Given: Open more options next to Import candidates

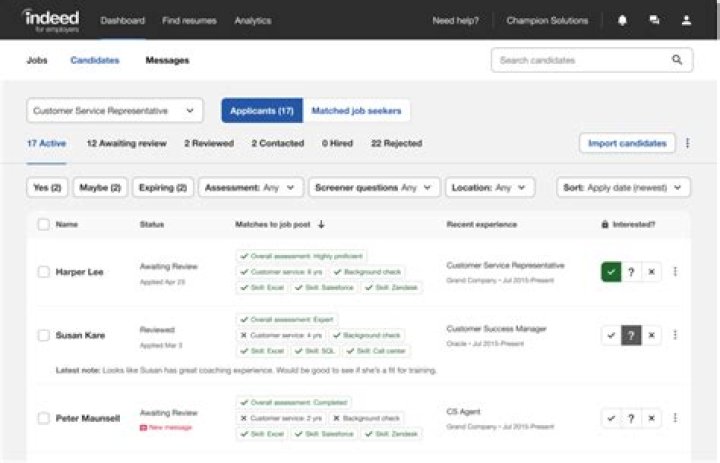Looking at the screenshot, I should pyautogui.click(x=687, y=143).
